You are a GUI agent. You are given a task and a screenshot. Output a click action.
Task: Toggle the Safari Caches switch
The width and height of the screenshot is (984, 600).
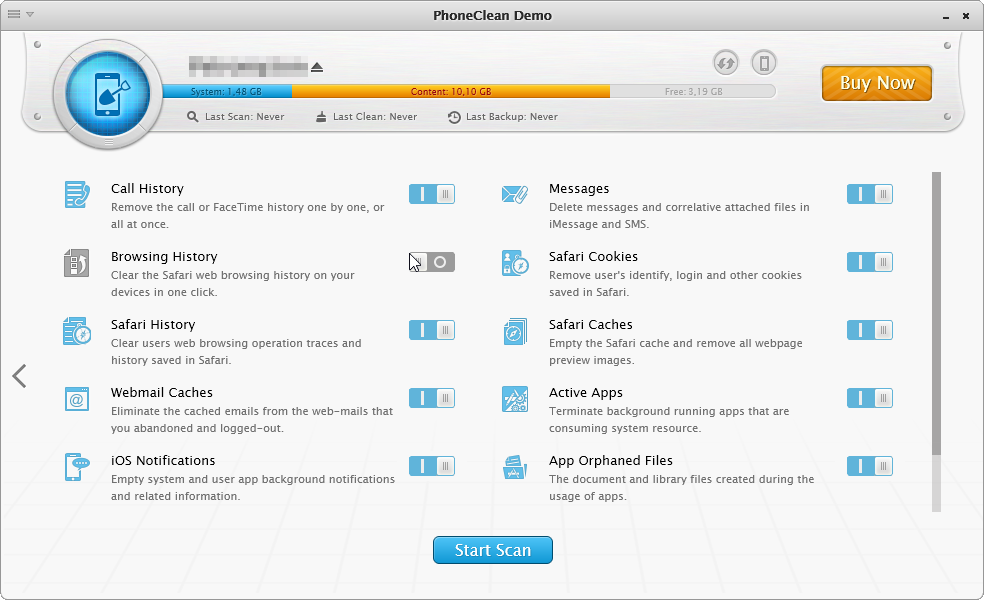tap(870, 330)
